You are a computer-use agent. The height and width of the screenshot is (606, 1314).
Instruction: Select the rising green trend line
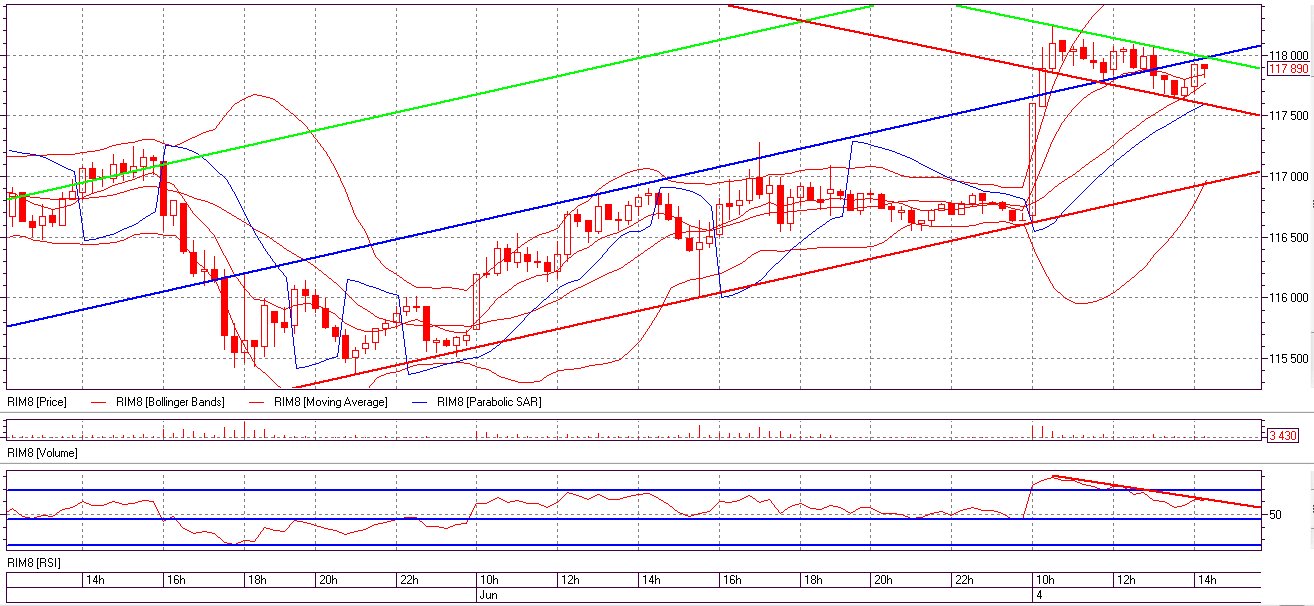[x=440, y=101]
